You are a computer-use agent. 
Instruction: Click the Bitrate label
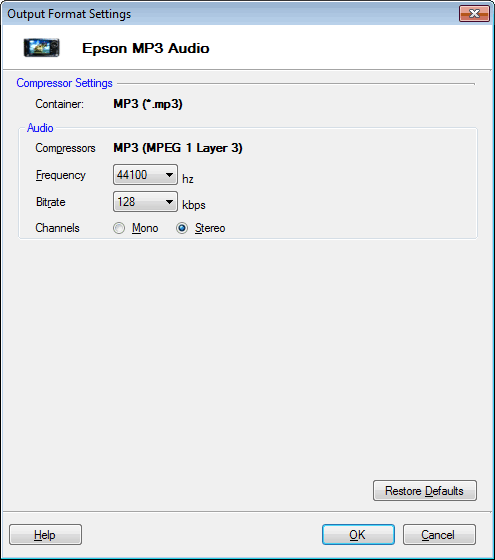click(51, 202)
